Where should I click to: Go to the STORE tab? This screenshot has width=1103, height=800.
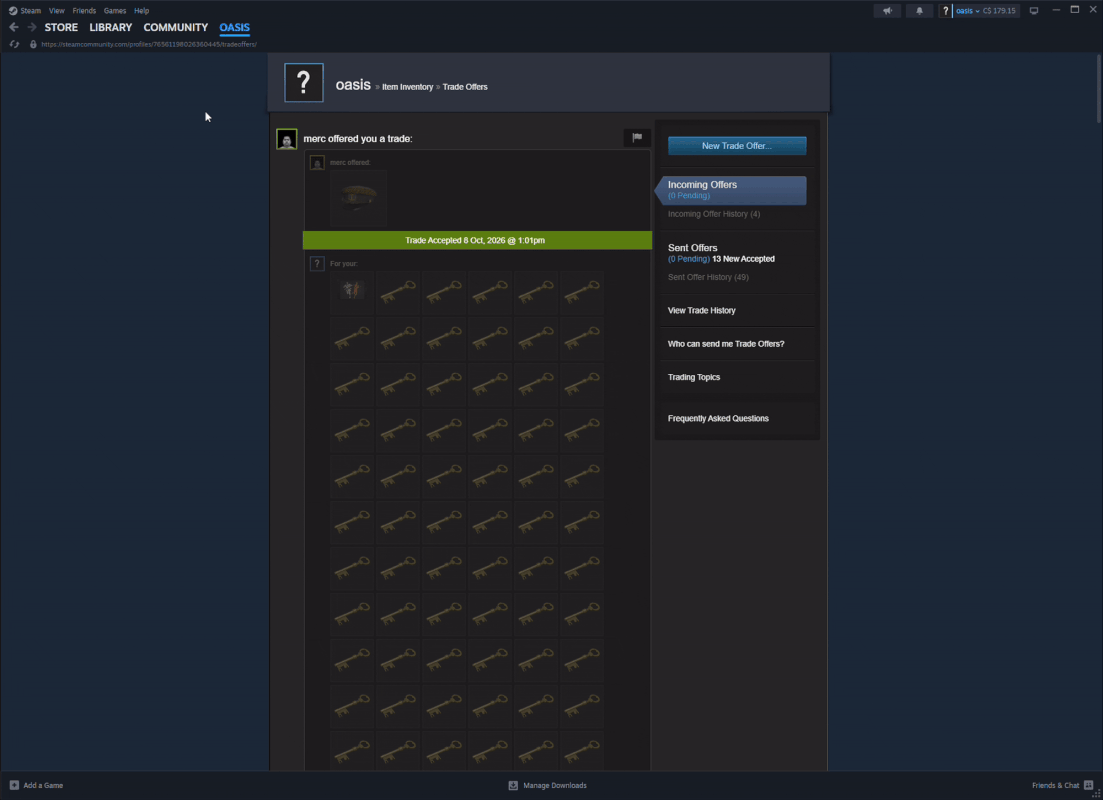(61, 27)
